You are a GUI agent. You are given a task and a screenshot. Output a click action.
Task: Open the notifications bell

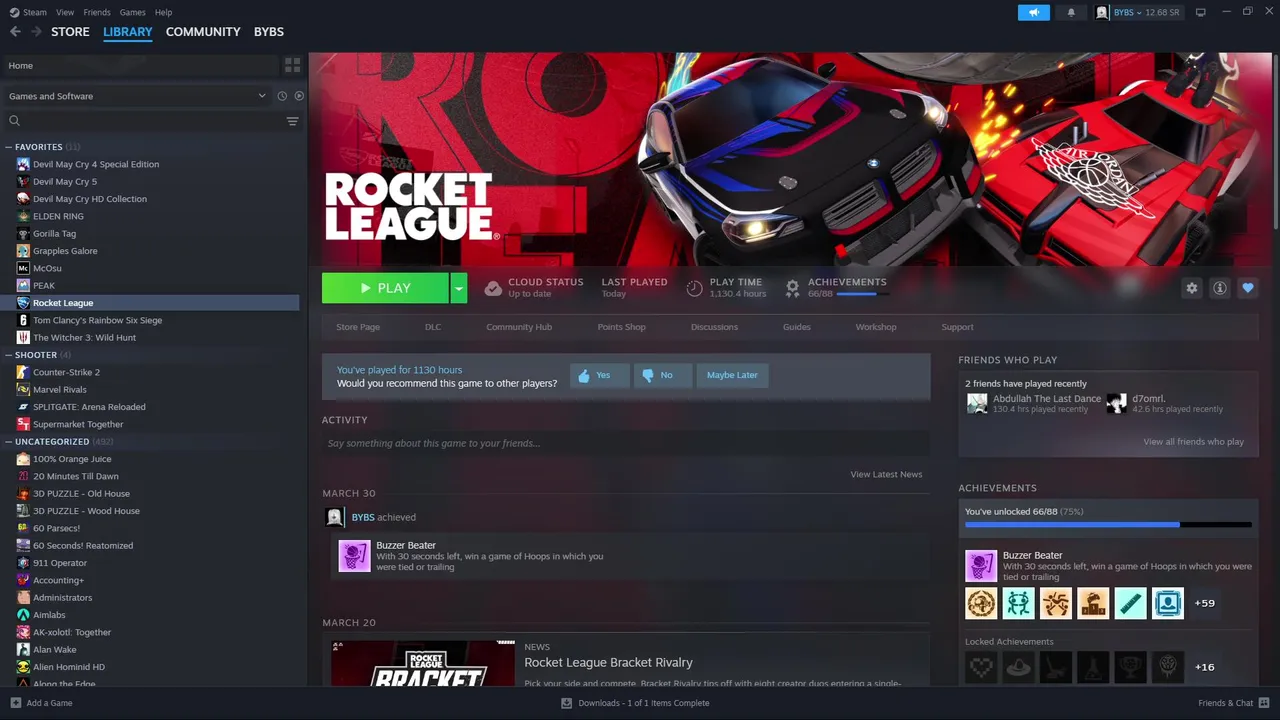1072,12
